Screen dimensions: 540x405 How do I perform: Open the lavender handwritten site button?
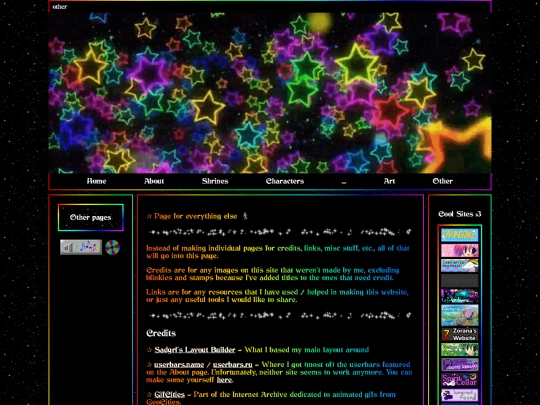(460, 395)
